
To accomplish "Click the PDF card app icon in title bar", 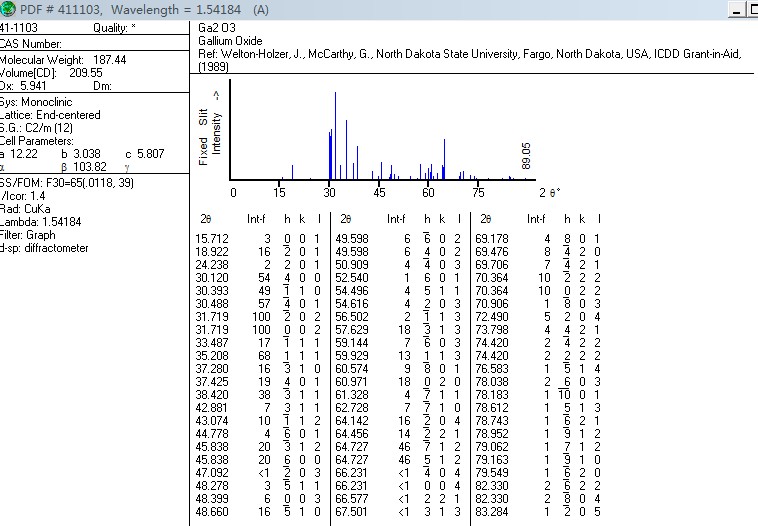I will pos(8,9).
